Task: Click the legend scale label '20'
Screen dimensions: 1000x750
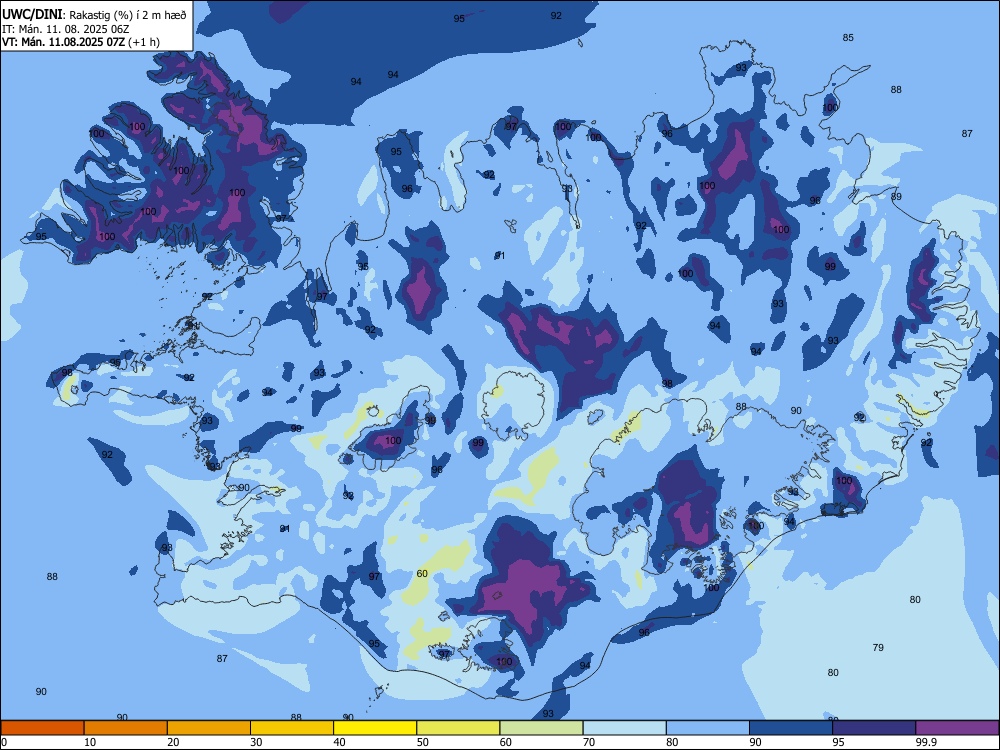Action: [173, 742]
